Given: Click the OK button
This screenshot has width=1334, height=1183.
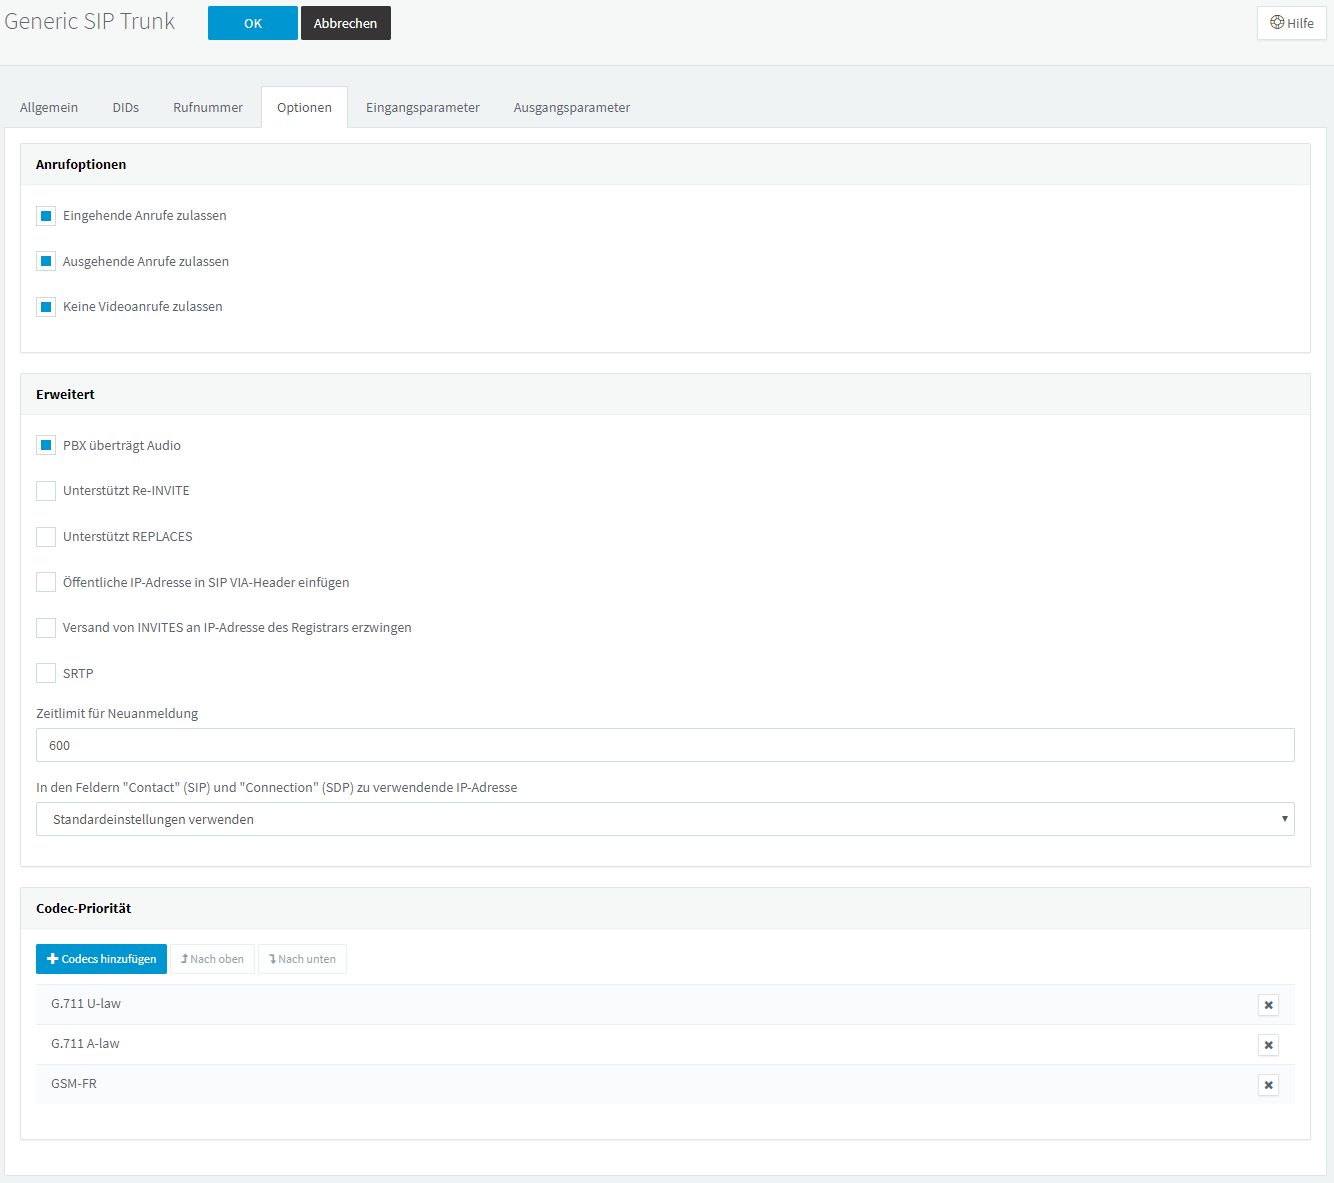Looking at the screenshot, I should point(253,23).
